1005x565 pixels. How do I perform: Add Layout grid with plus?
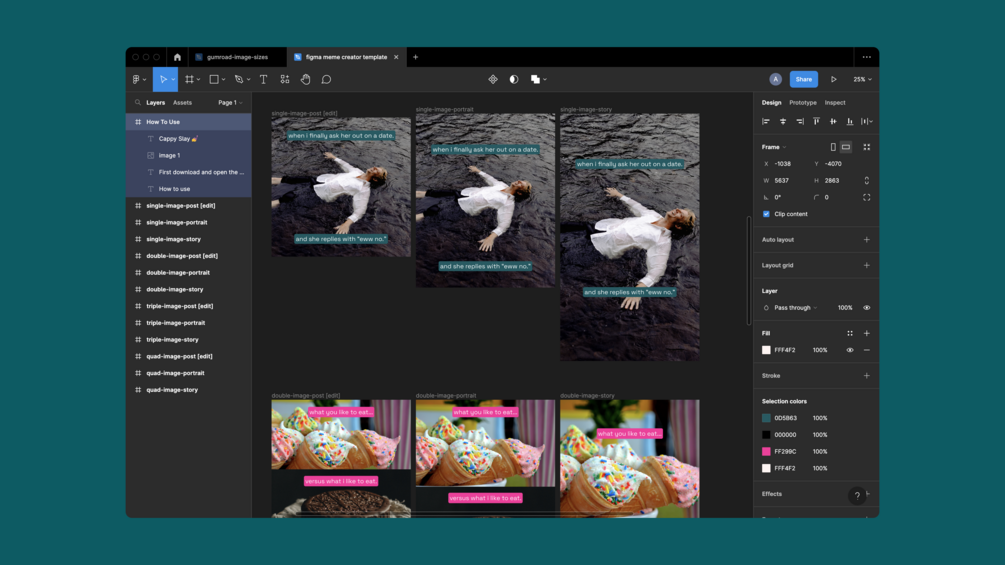(867, 265)
